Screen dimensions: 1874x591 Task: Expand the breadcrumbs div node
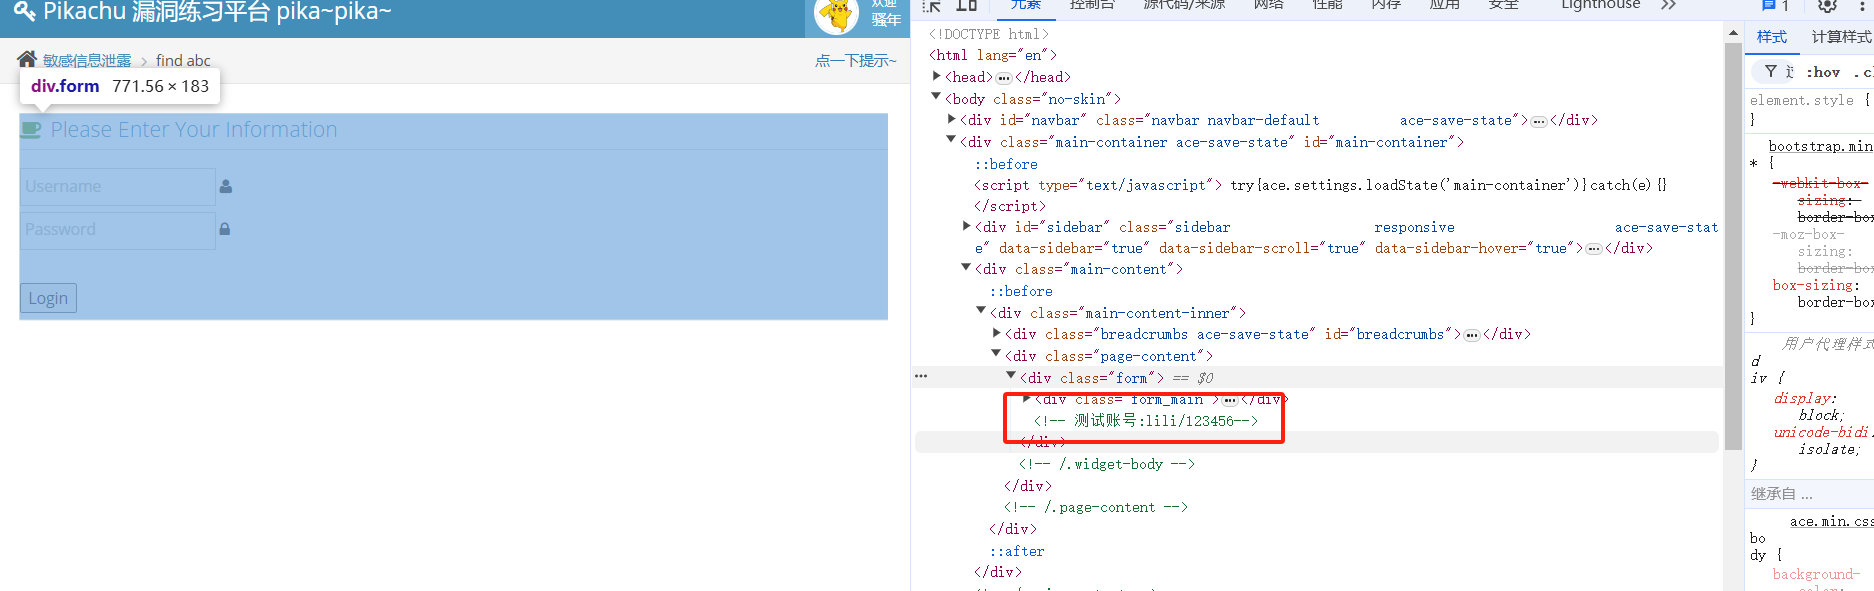(x=997, y=333)
